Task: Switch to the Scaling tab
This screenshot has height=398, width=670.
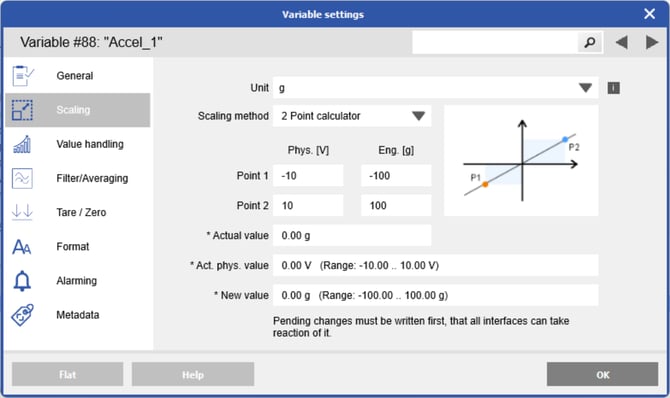Action: coord(78,110)
